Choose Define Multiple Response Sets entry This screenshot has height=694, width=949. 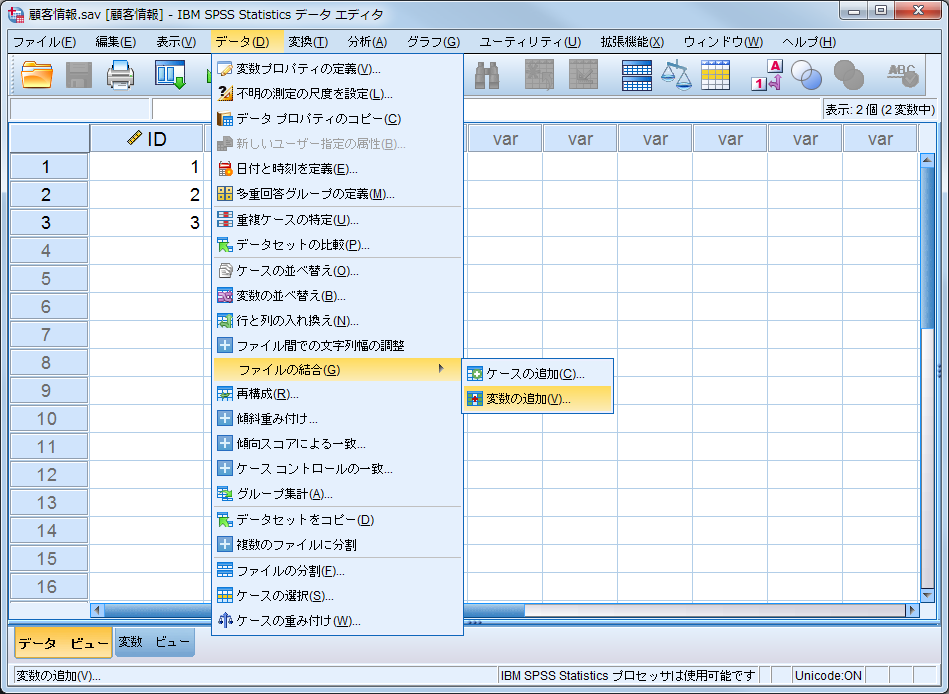(337, 194)
